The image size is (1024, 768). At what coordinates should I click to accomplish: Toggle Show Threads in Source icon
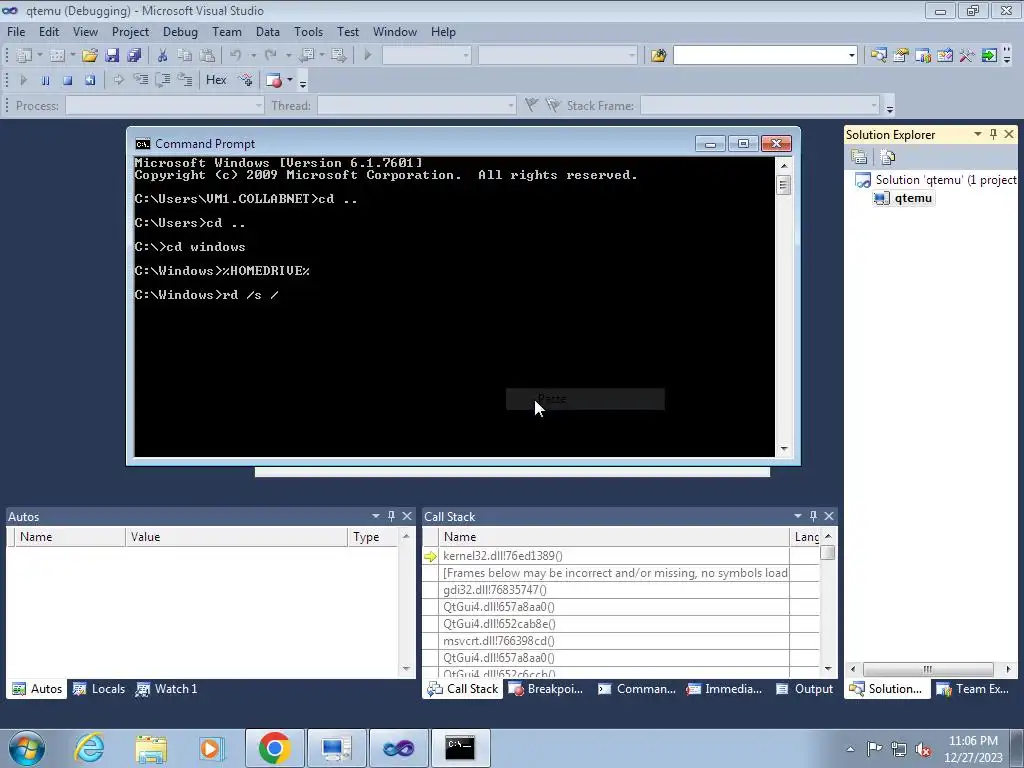point(246,80)
